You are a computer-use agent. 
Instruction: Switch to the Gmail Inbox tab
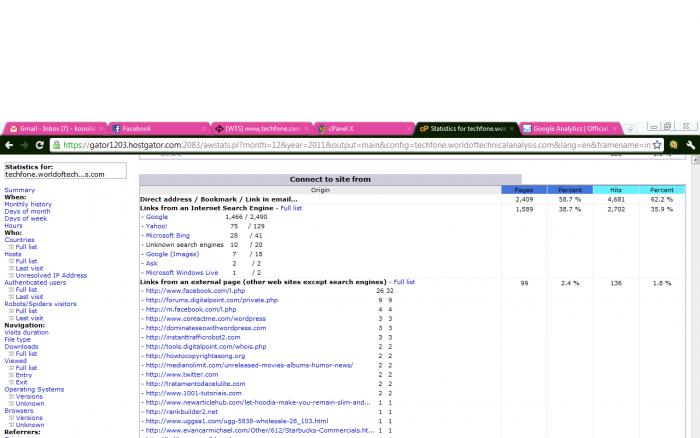pyautogui.click(x=56, y=129)
